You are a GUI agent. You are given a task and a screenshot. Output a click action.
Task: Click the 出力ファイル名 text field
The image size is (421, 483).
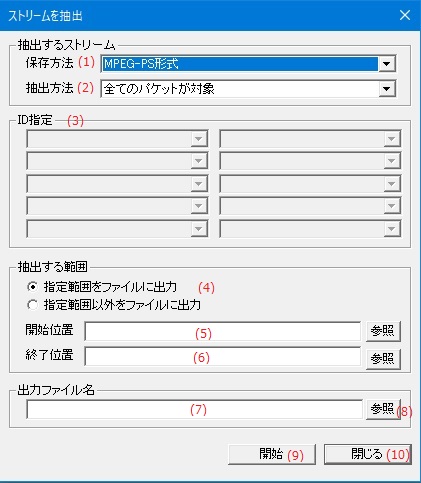pyautogui.click(x=194, y=409)
